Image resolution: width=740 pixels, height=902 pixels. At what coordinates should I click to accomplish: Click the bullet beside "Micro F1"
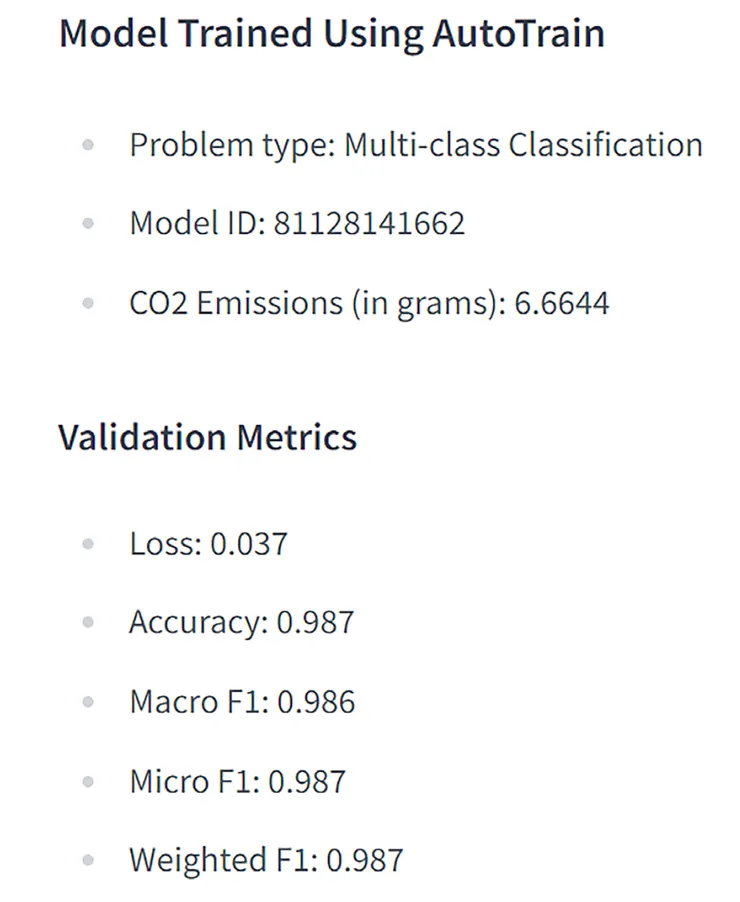click(88, 781)
